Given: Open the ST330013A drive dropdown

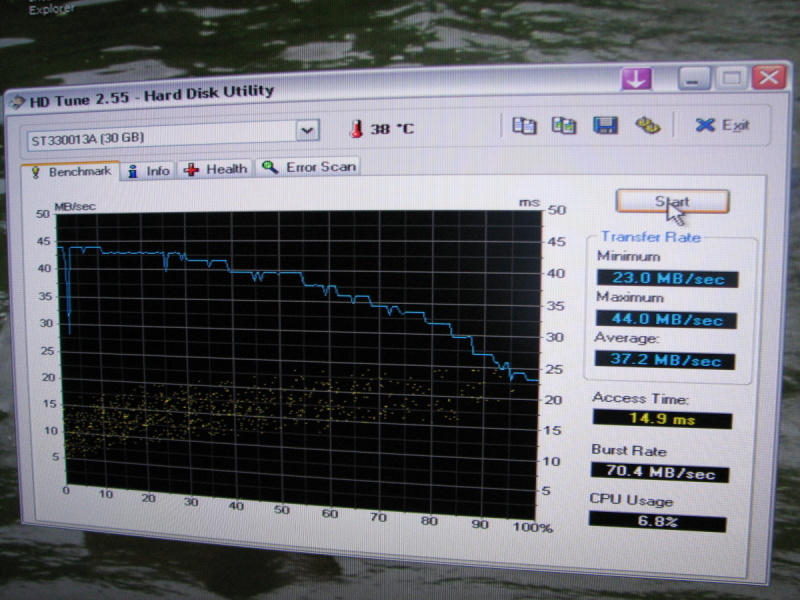Looking at the screenshot, I should 307,131.
